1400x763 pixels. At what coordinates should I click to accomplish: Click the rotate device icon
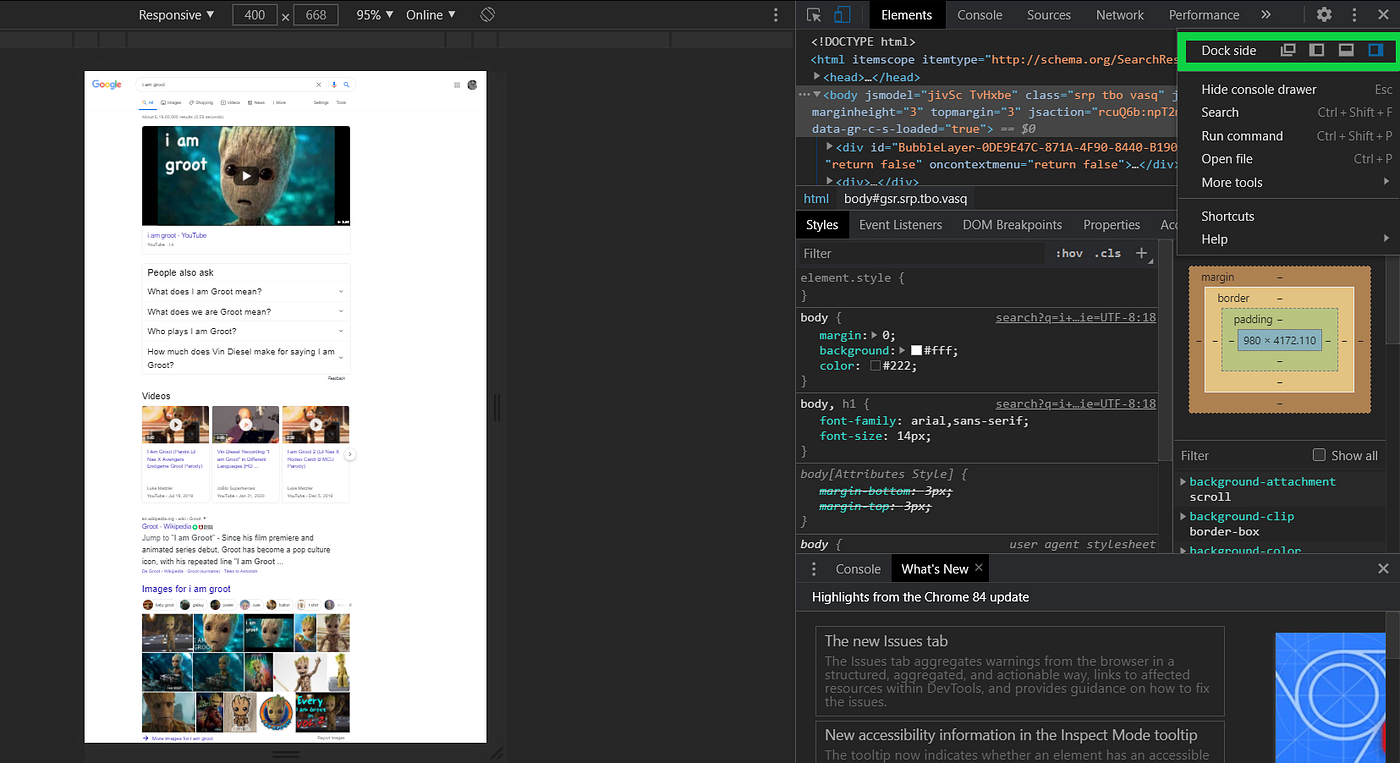(x=487, y=15)
